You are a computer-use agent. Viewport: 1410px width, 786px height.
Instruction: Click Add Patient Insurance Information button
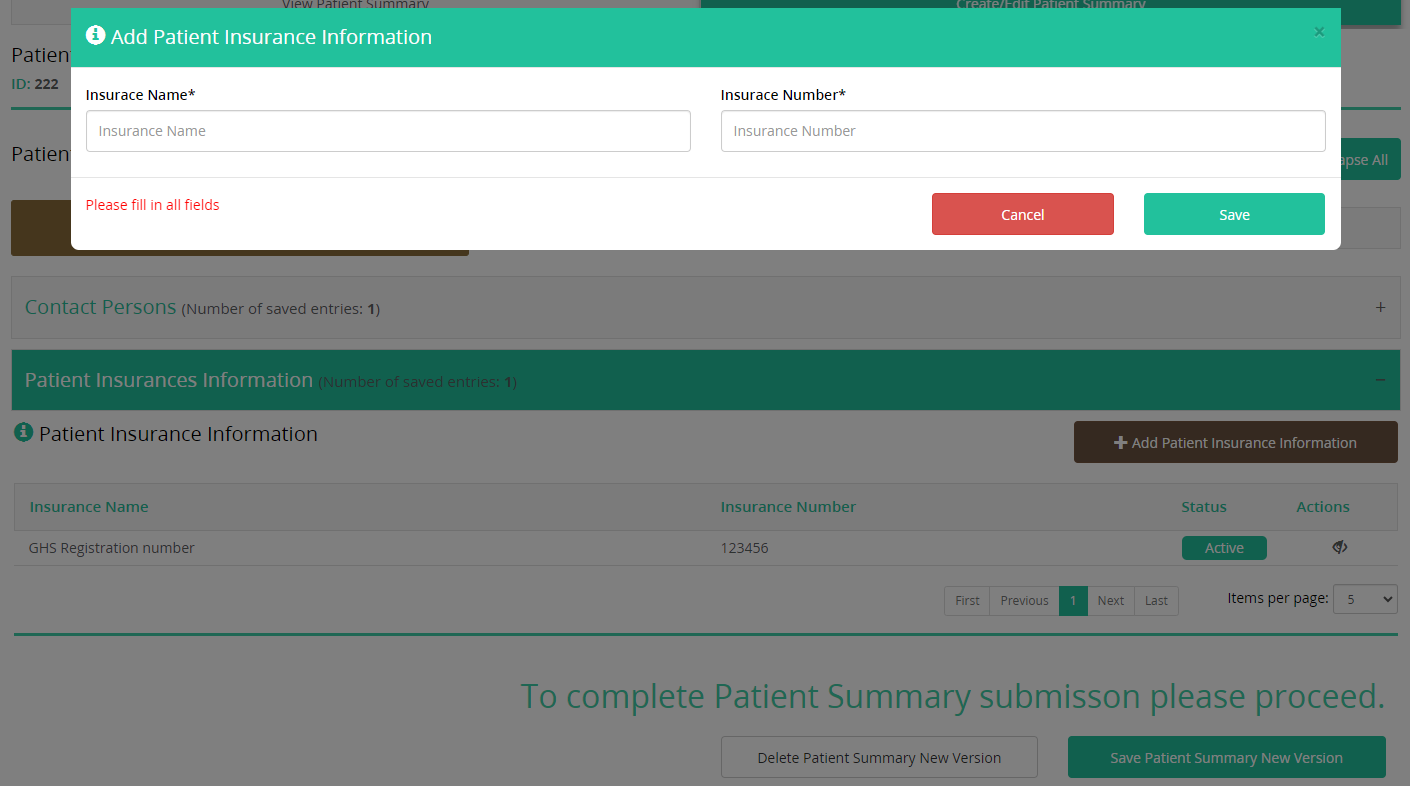1235,442
